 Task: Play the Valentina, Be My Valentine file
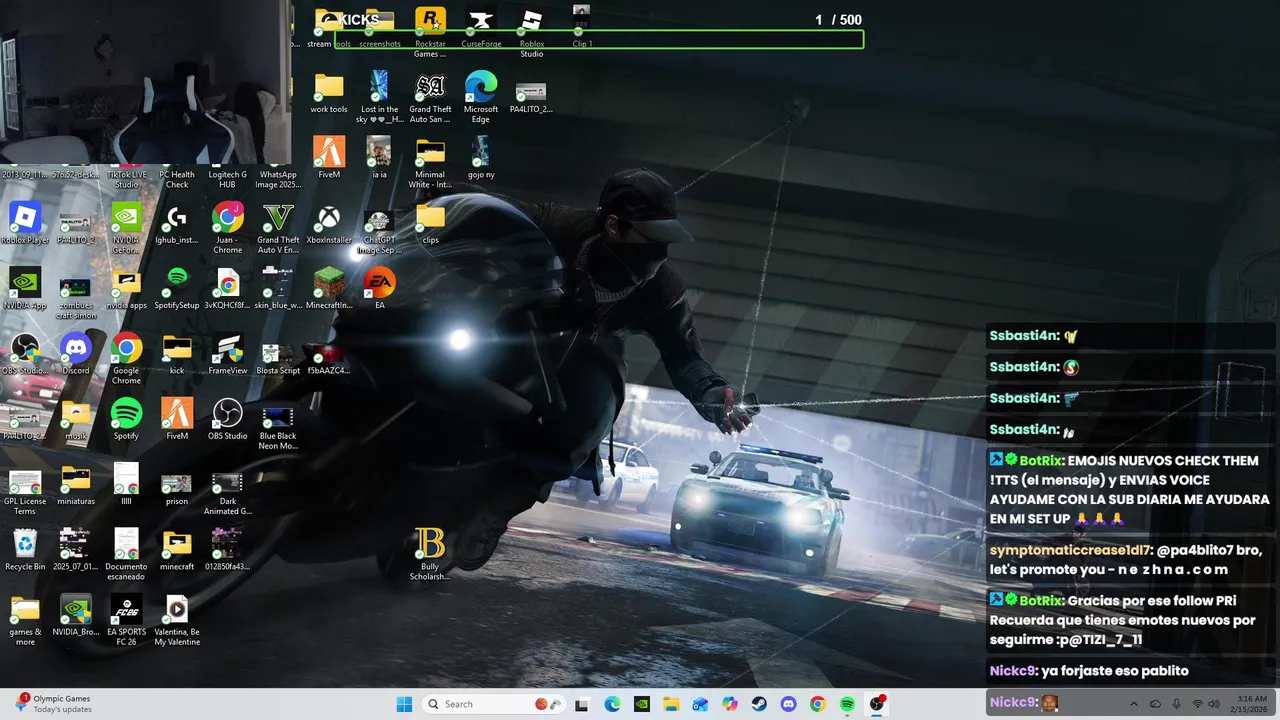pos(177,619)
